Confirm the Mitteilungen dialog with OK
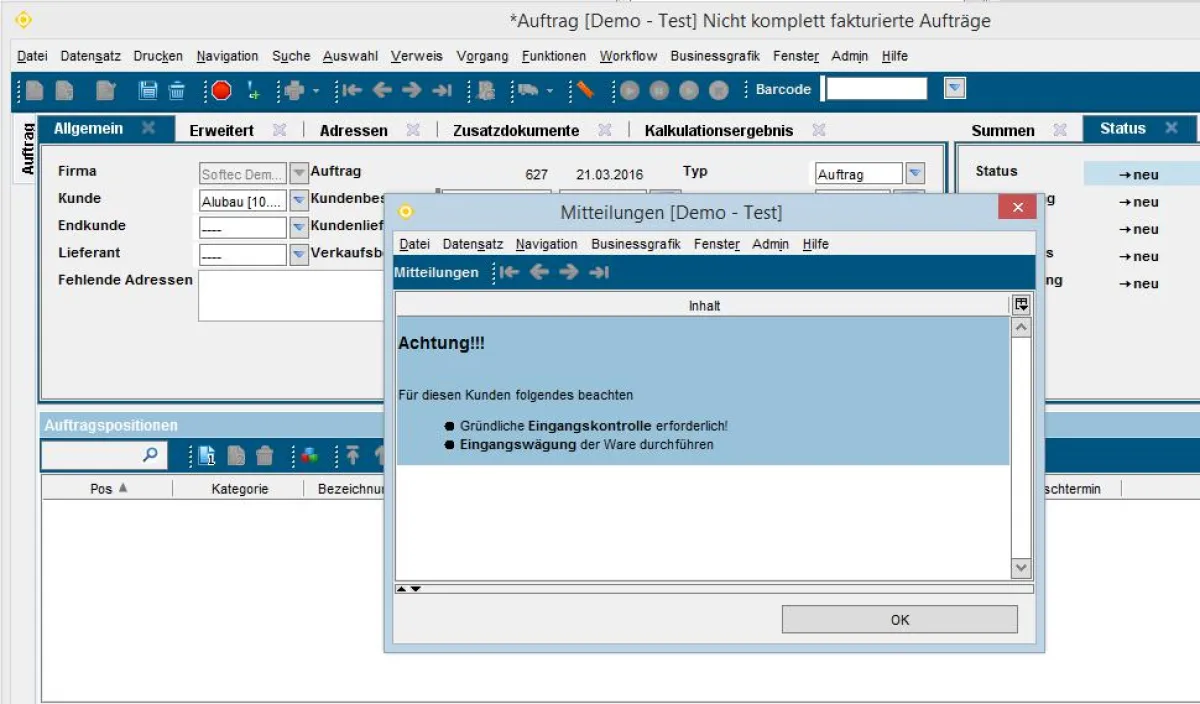 tap(899, 619)
